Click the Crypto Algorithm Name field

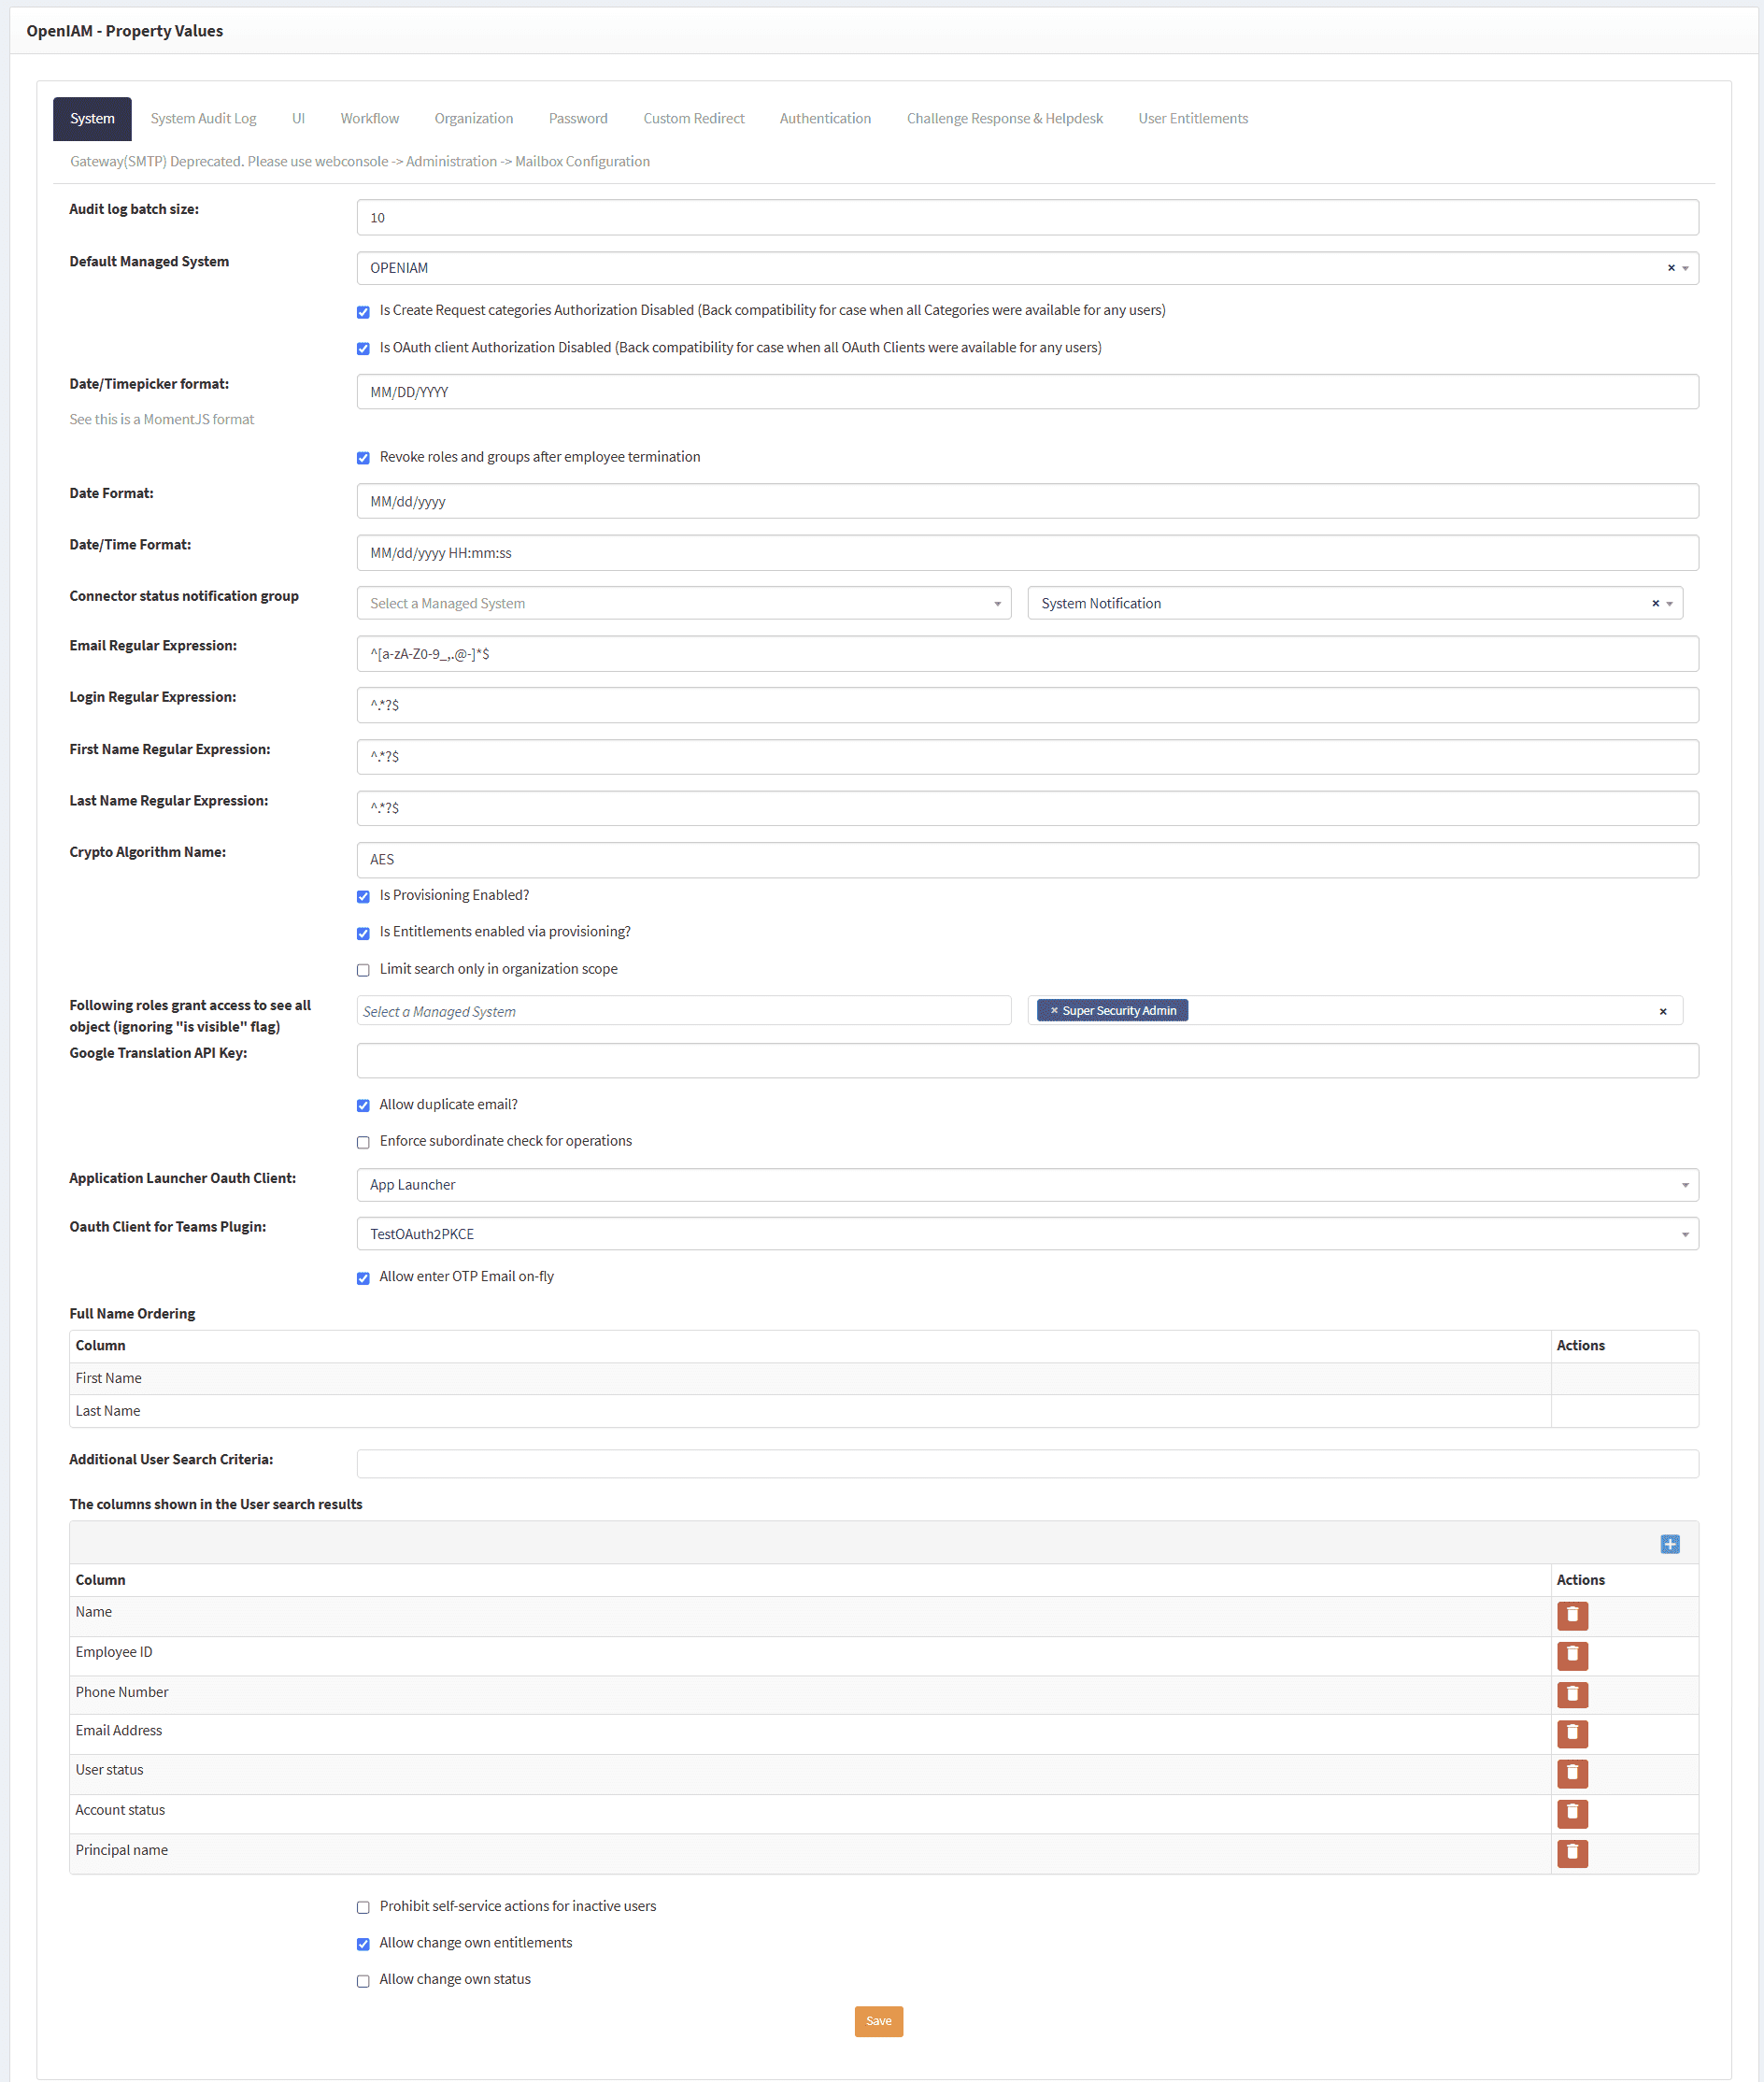click(x=1027, y=860)
